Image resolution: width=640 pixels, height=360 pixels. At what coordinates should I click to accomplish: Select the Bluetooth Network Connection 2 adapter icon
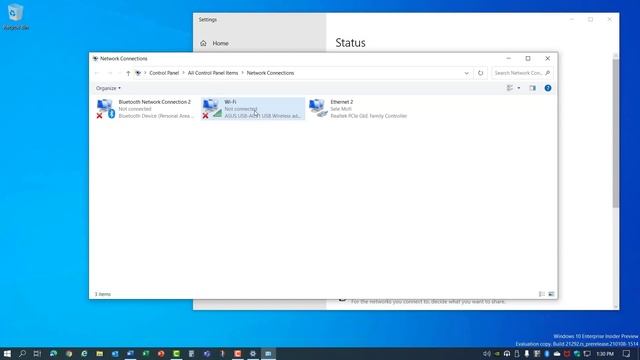(106, 109)
